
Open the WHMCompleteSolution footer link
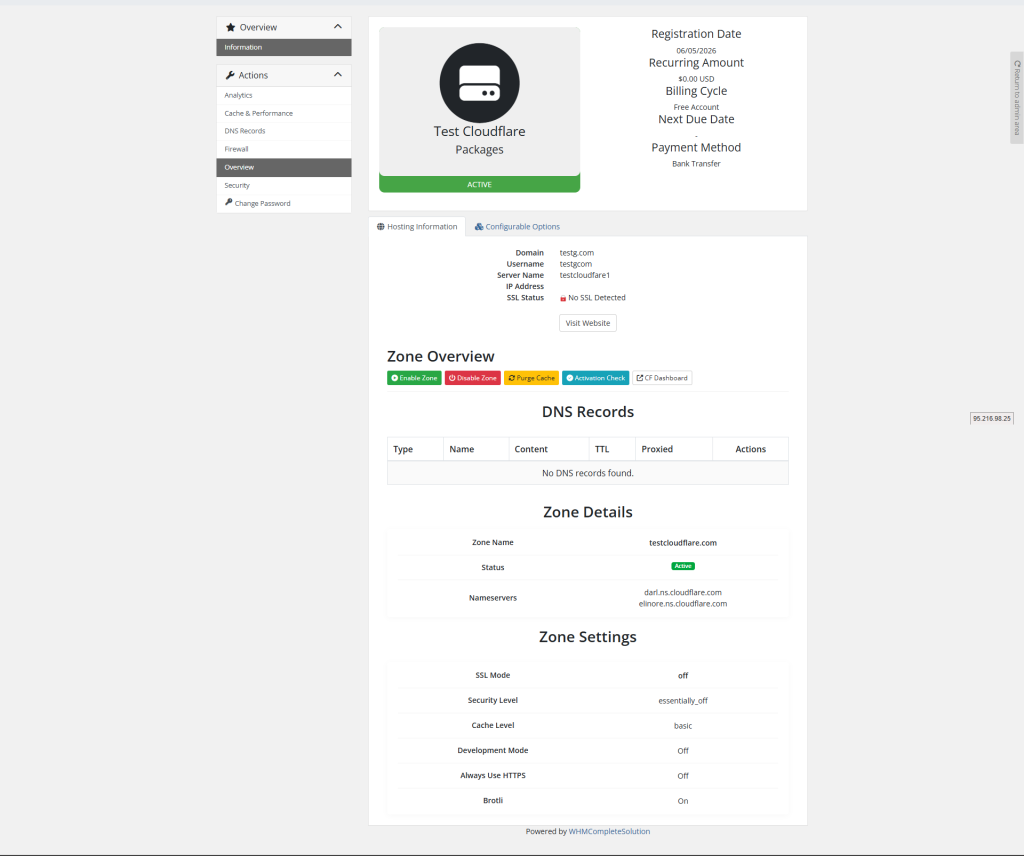point(609,831)
